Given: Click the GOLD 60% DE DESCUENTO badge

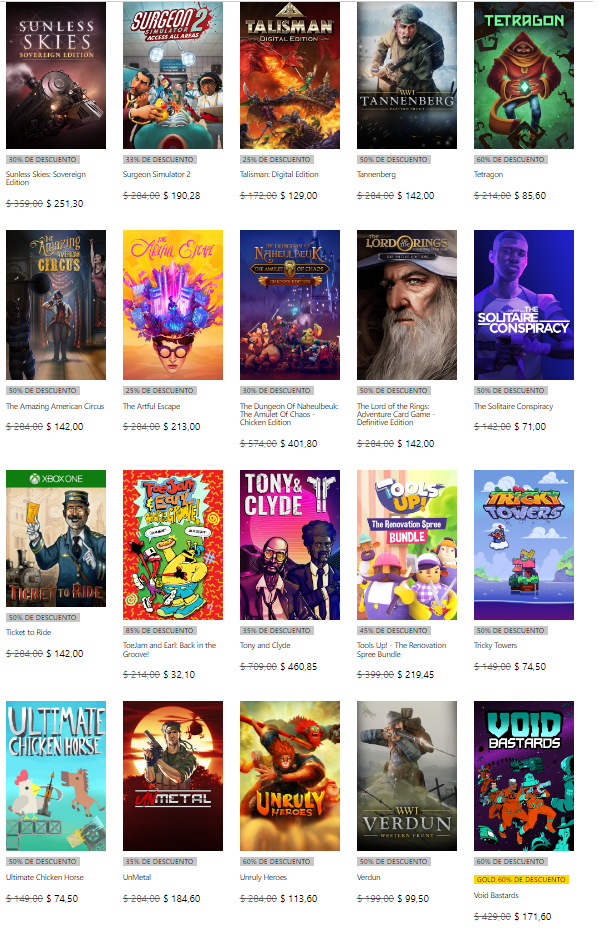Looking at the screenshot, I should click(521, 879).
